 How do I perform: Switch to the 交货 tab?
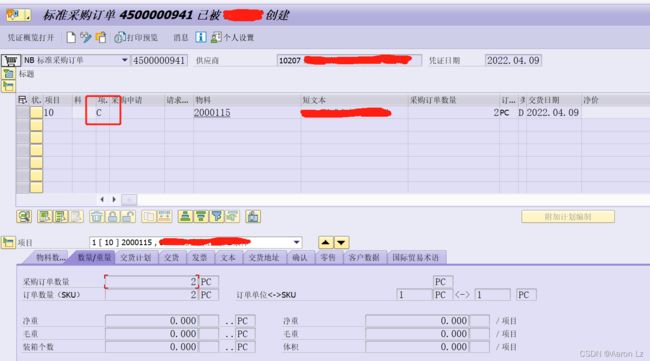[171, 257]
